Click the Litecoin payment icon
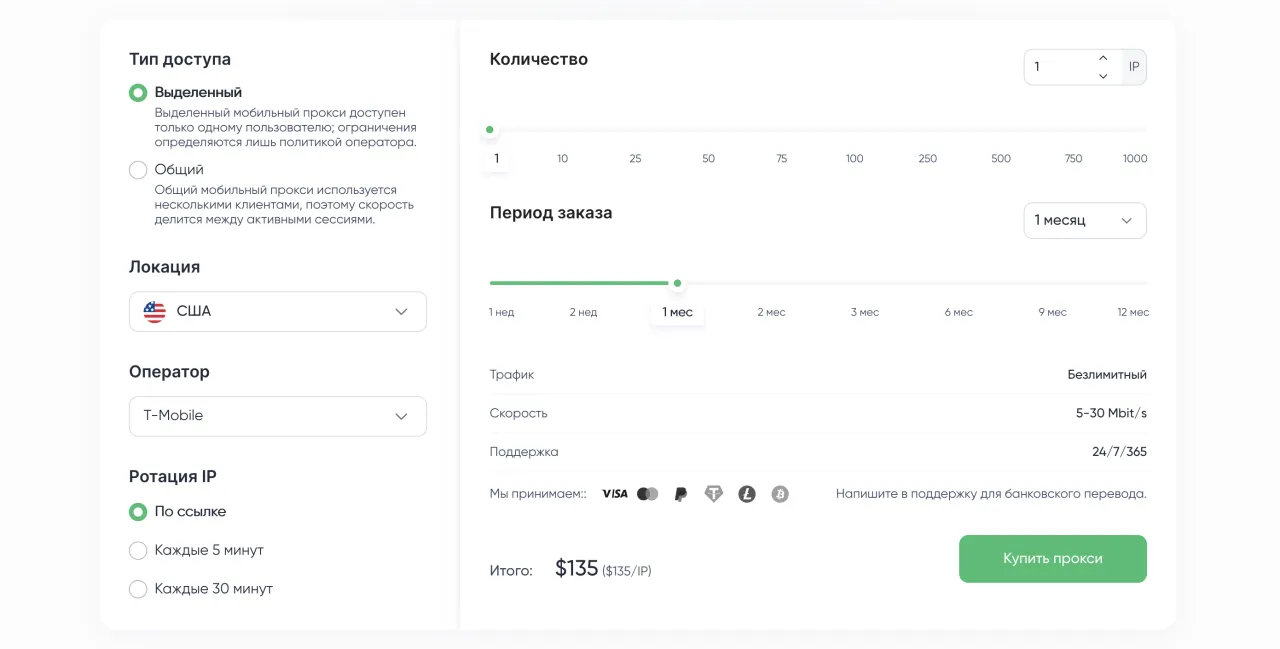Screen dimensions: 1280x649 (x=747, y=494)
